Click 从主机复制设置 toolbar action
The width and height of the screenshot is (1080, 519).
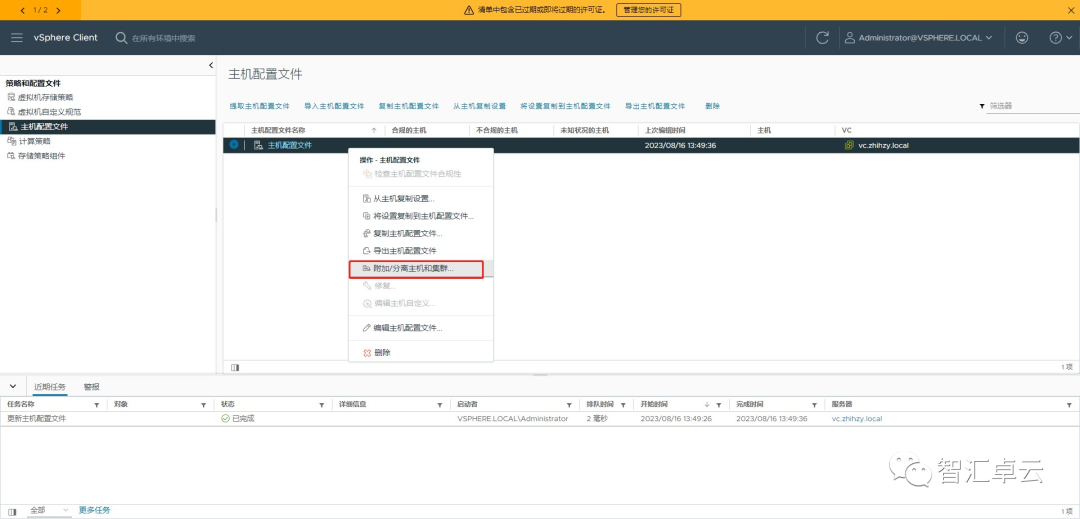tap(479, 106)
